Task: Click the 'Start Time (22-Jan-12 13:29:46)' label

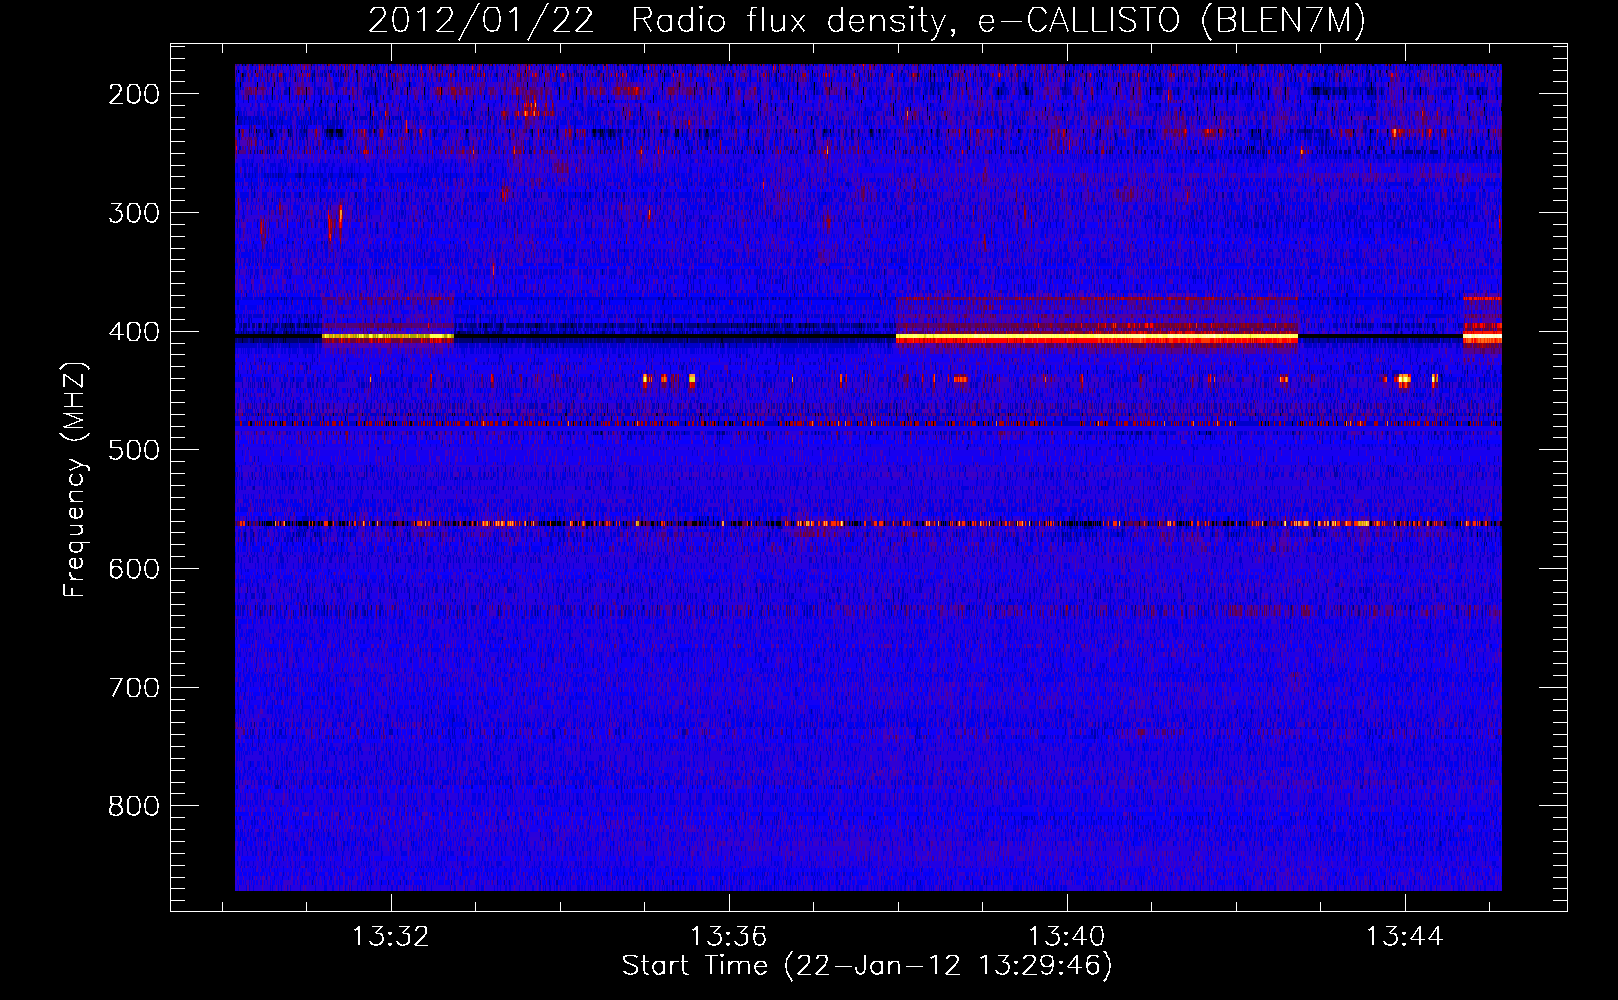Action: point(867,966)
